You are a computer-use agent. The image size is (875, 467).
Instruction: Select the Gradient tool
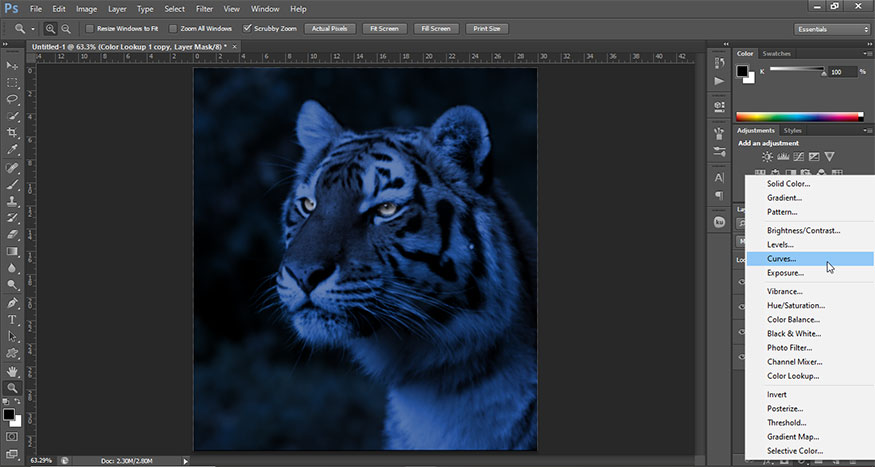point(12,251)
